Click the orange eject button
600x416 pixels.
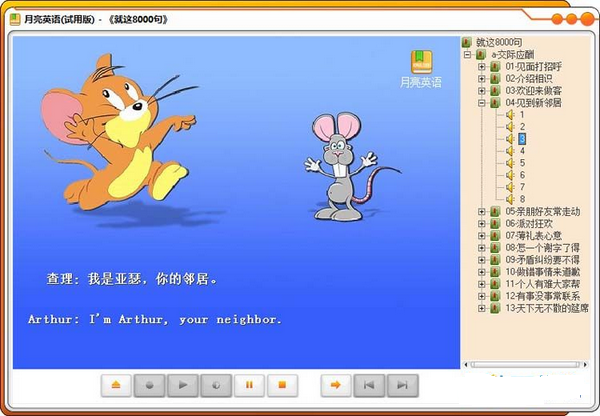coord(117,384)
